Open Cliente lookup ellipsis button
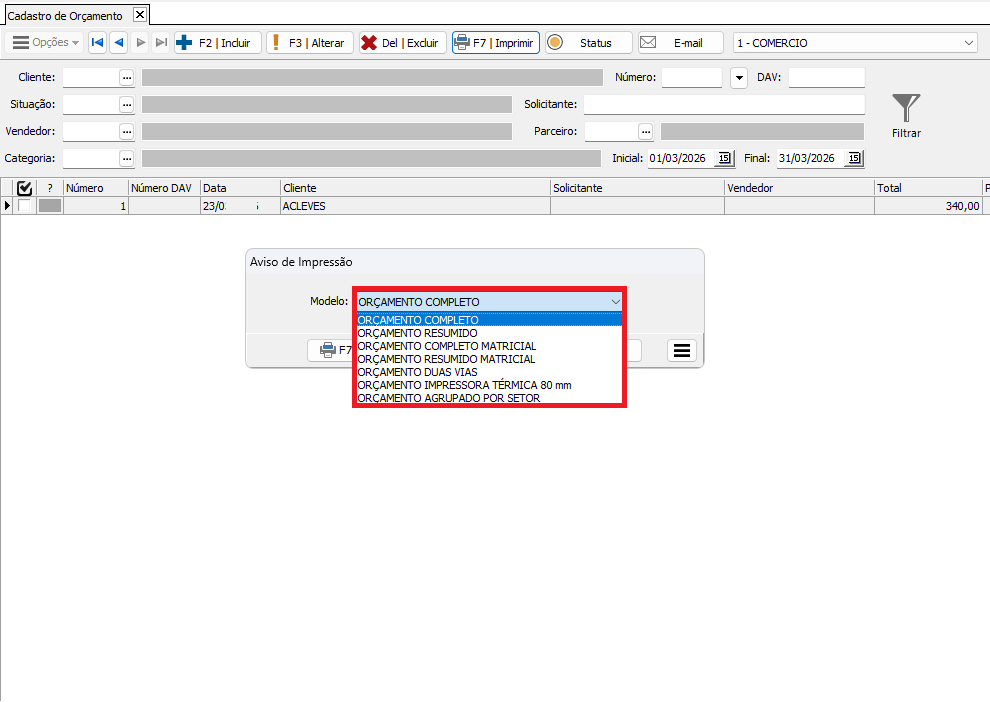The image size is (990, 702). pos(126,77)
